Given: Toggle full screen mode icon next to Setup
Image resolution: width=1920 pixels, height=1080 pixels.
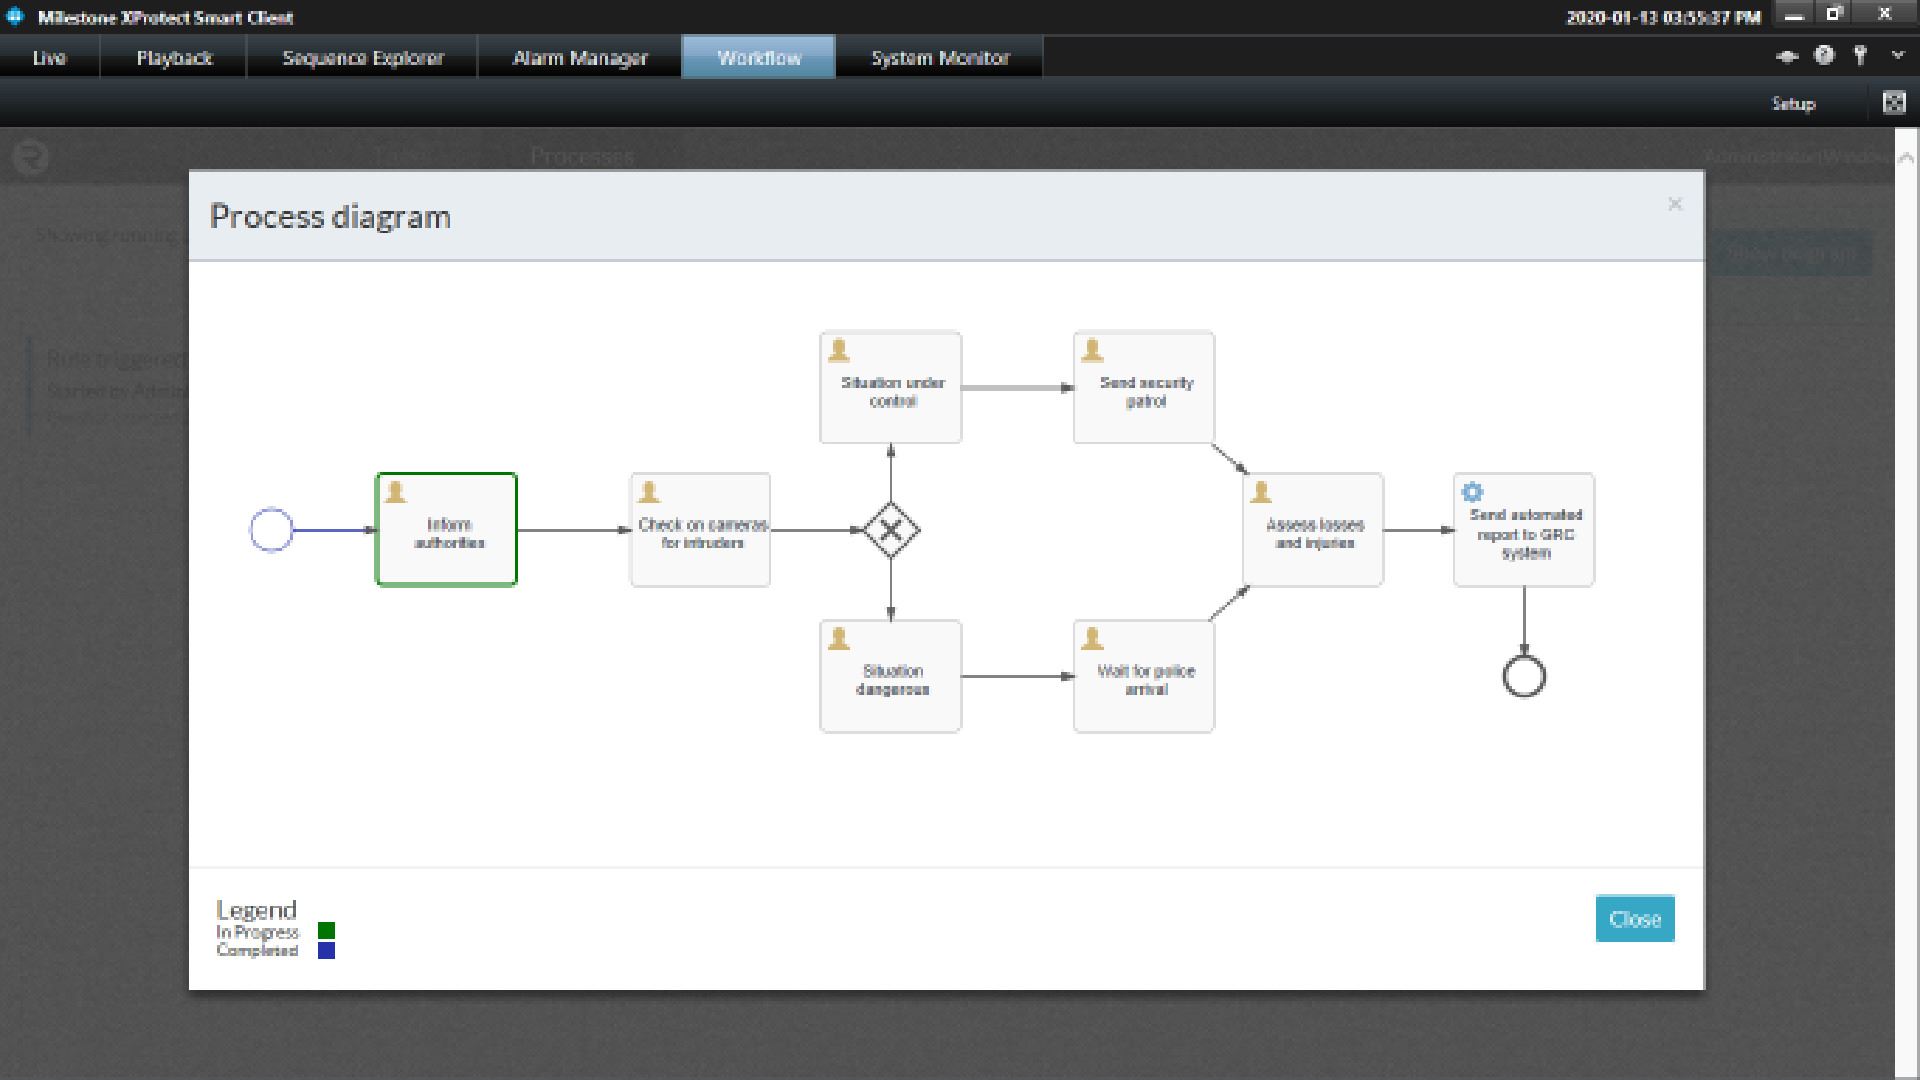Looking at the screenshot, I should pos(1893,103).
